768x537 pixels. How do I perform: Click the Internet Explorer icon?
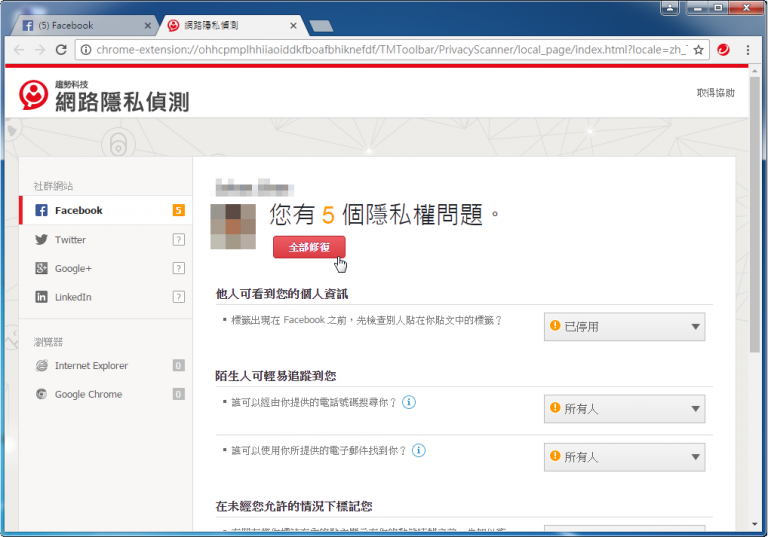point(42,366)
